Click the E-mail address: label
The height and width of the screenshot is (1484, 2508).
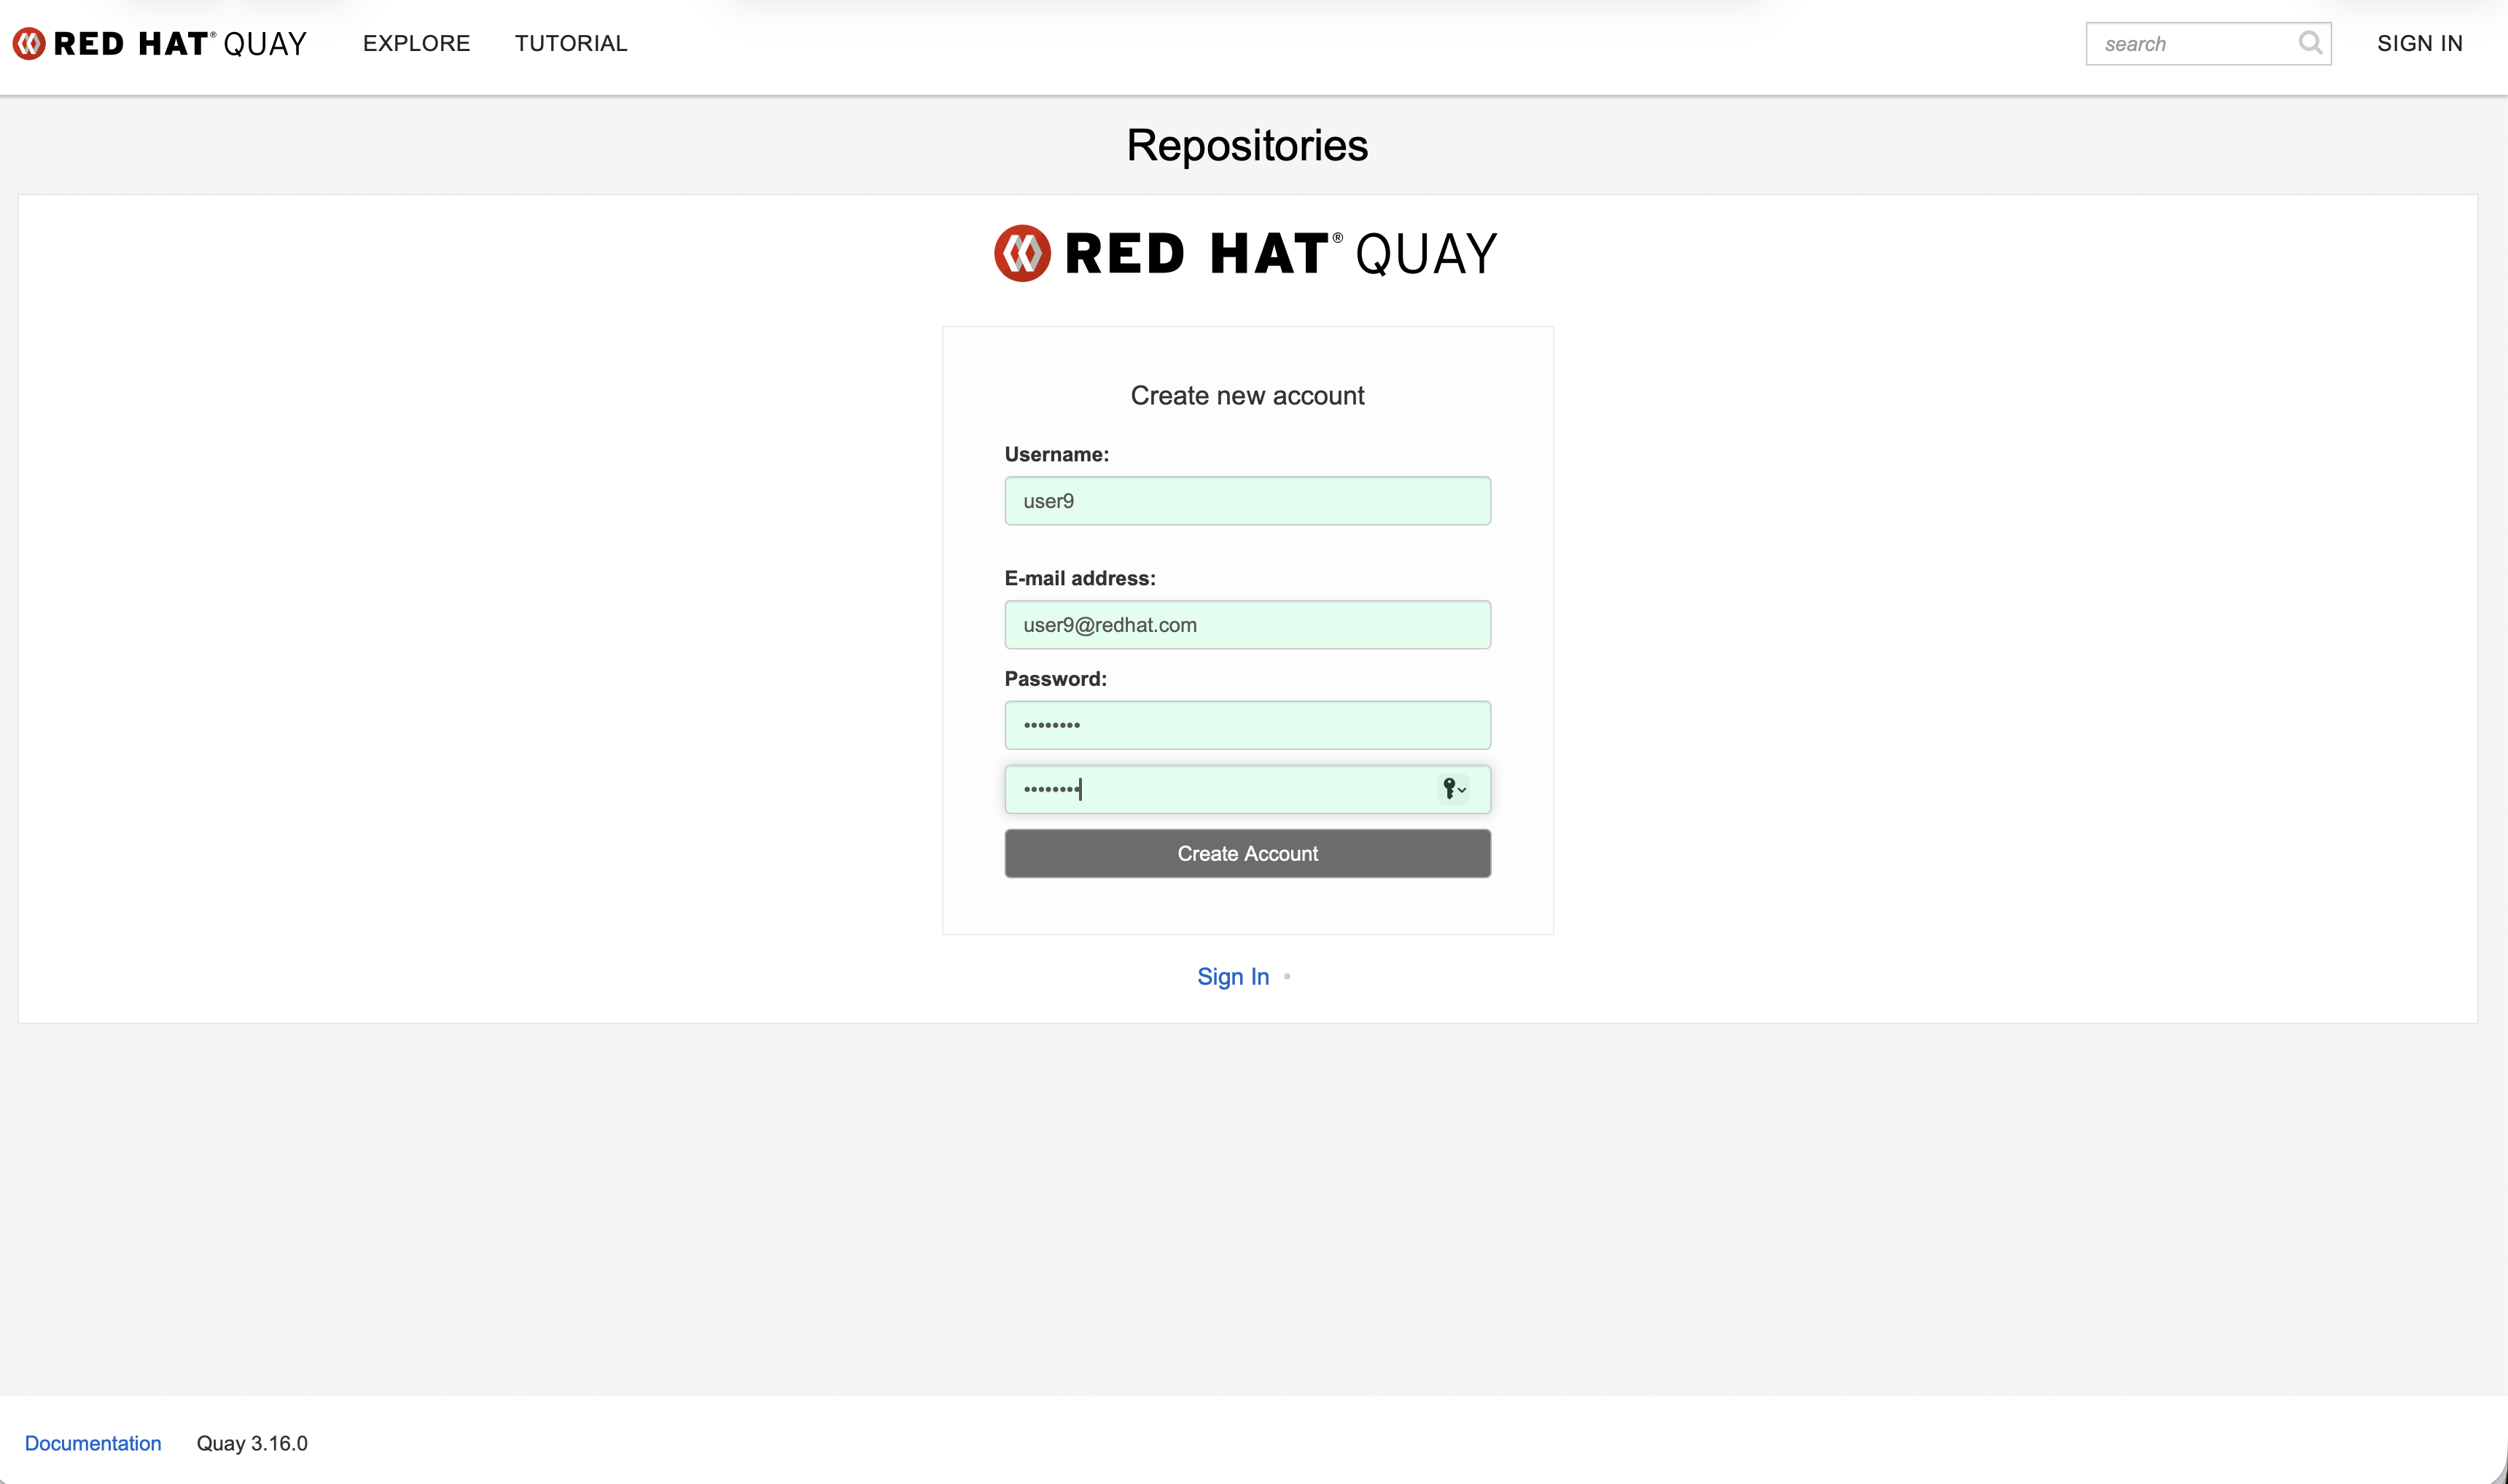tap(1079, 579)
